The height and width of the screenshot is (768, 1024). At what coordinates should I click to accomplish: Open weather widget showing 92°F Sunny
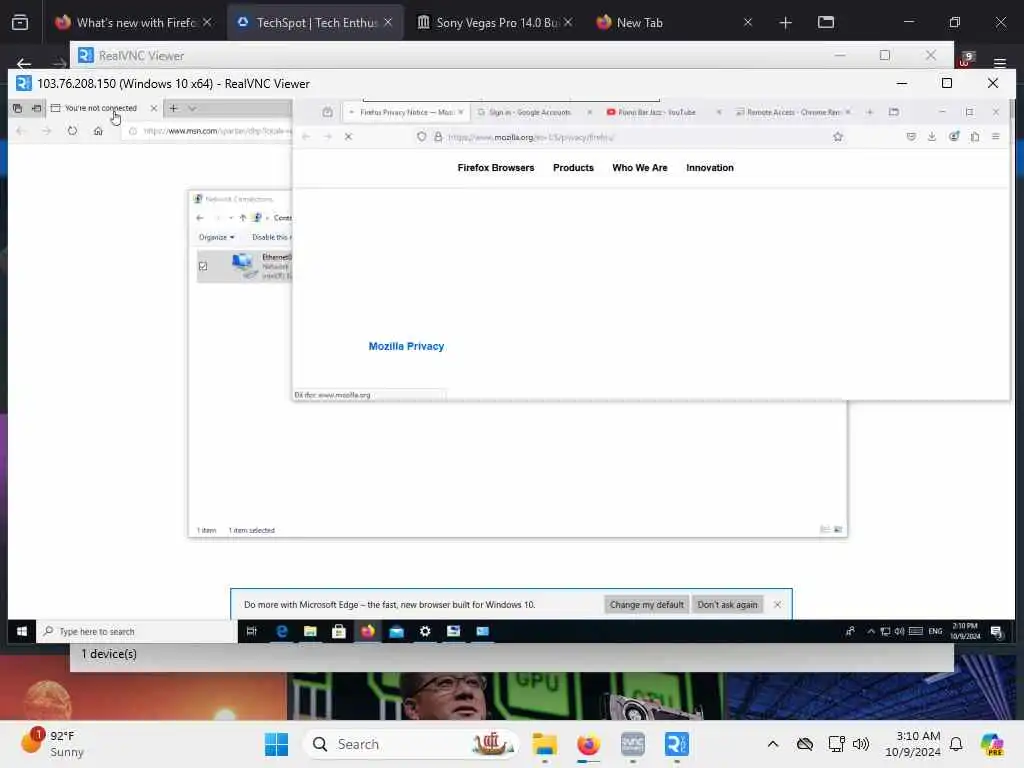54,744
